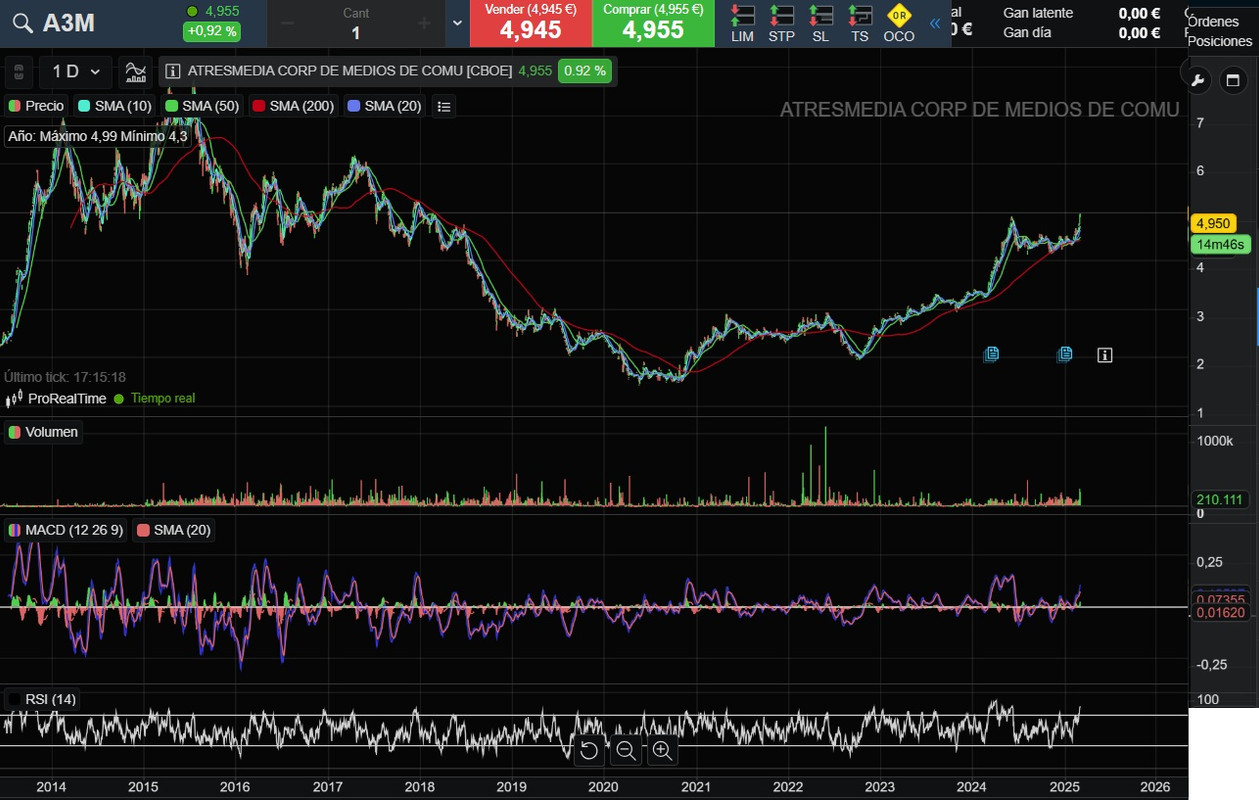Reset chart zoom with the circular arrow
The height and width of the screenshot is (800, 1259).
(x=589, y=750)
